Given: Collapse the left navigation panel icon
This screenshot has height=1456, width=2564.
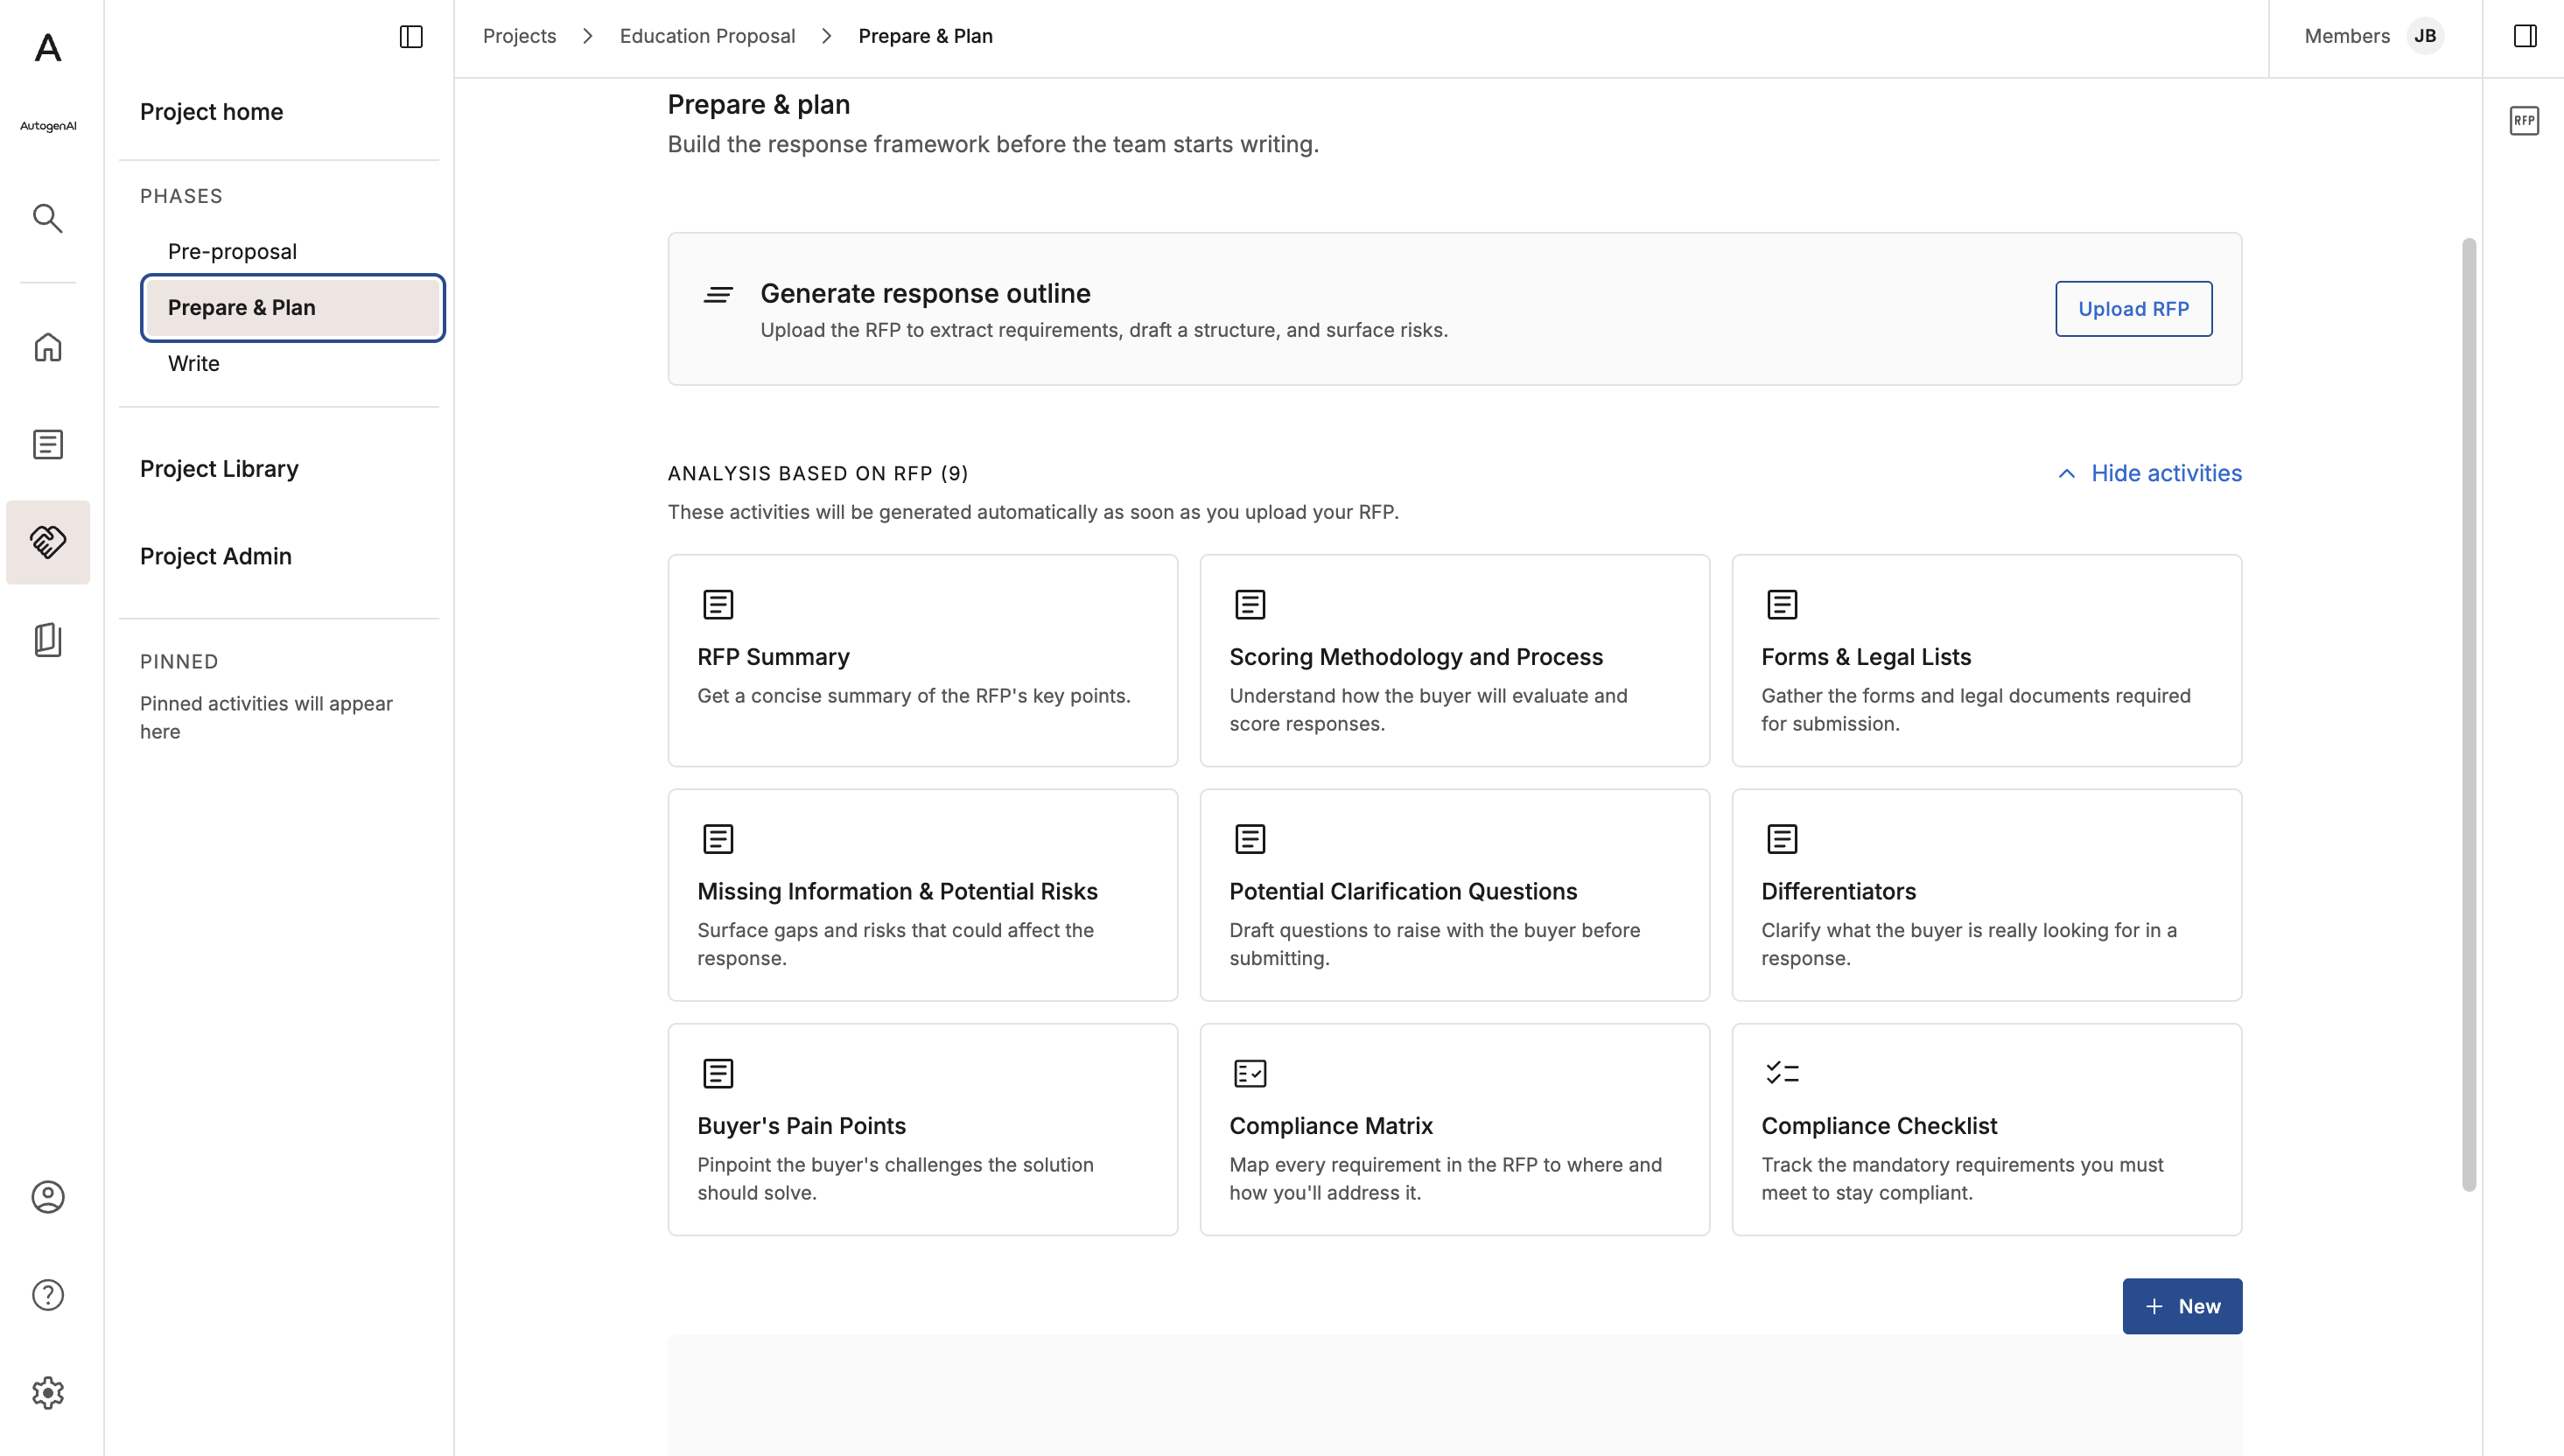Looking at the screenshot, I should pos(411,37).
